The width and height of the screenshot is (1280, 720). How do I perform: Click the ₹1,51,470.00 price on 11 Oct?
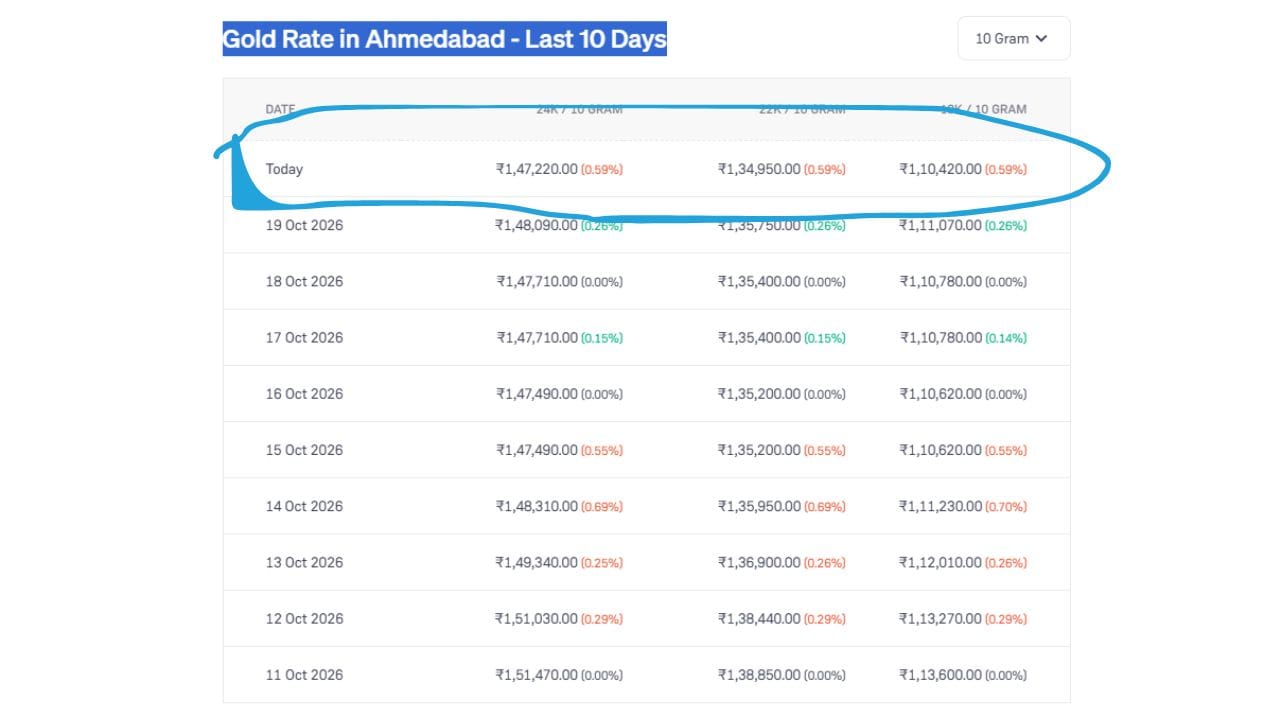pyautogui.click(x=536, y=674)
